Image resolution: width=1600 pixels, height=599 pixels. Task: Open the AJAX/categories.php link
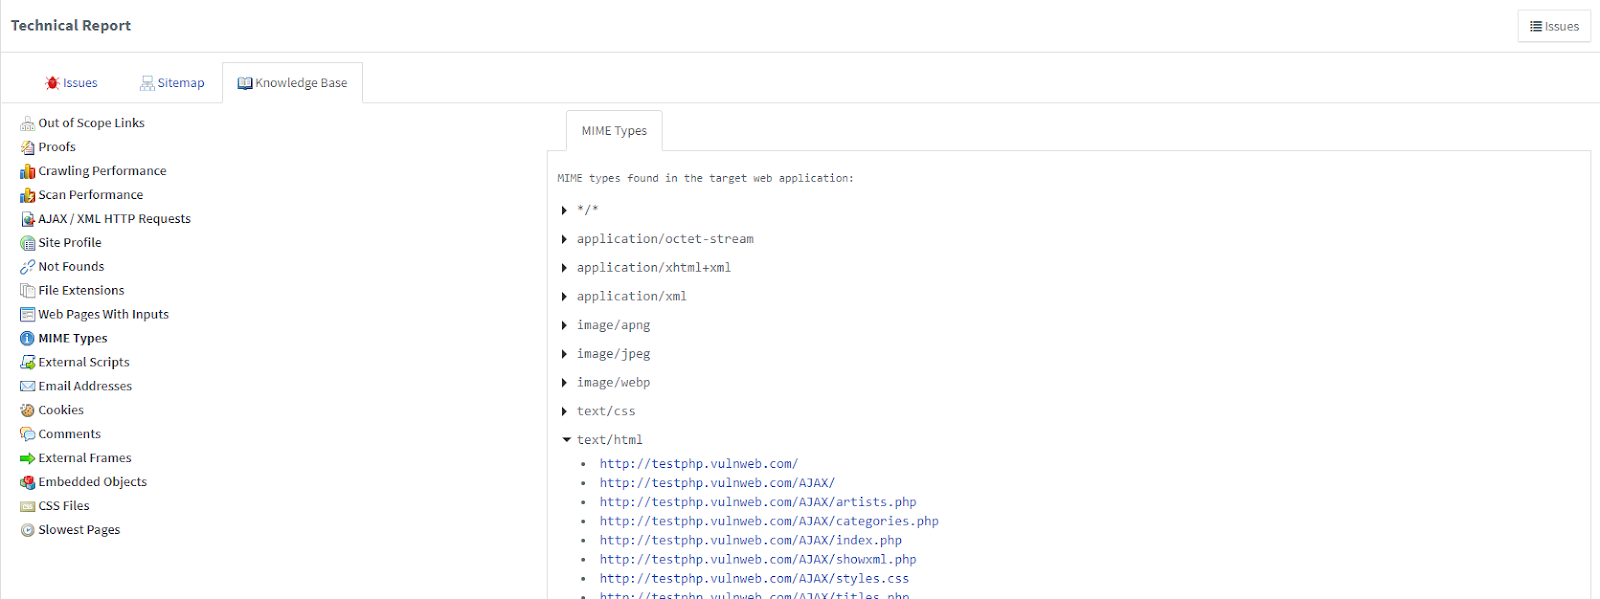coord(768,521)
